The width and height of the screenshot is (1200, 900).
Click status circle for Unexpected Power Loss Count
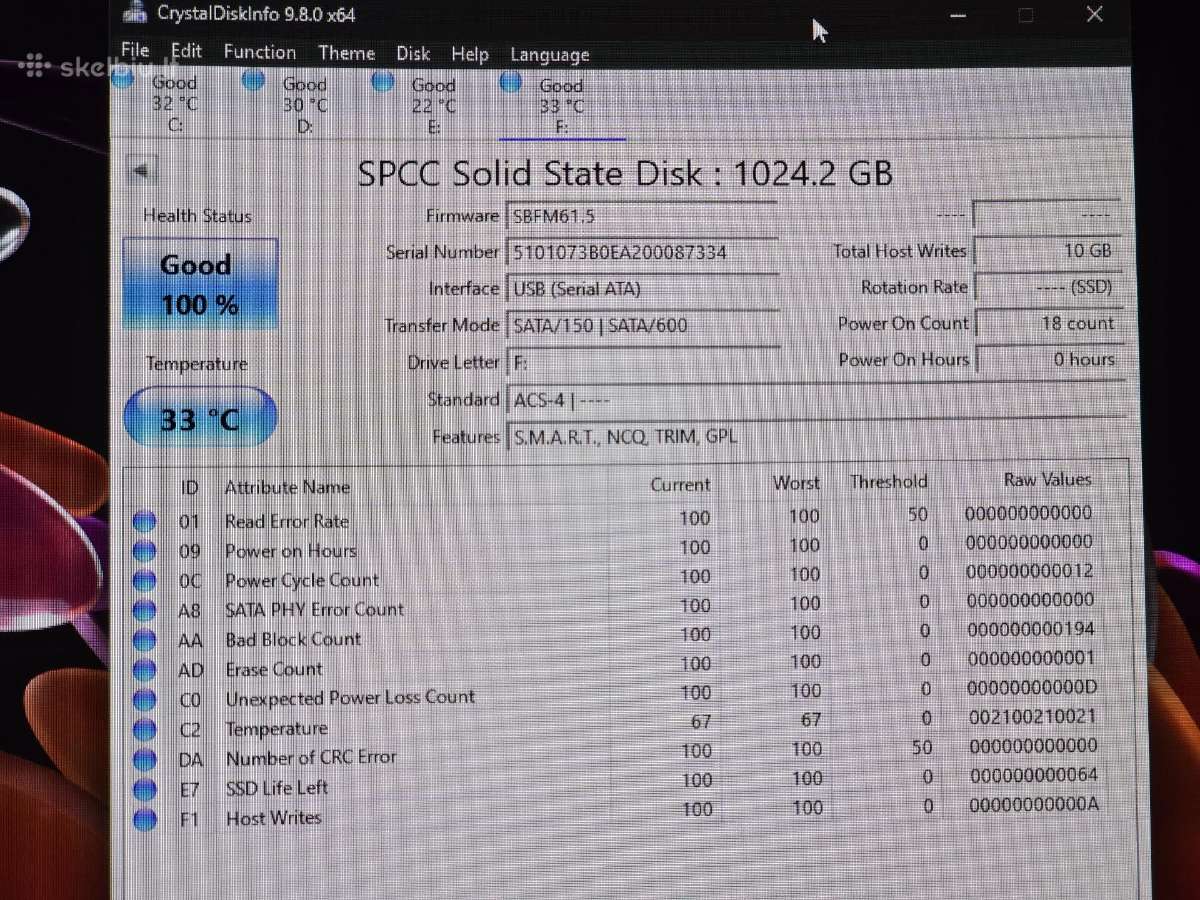click(145, 700)
